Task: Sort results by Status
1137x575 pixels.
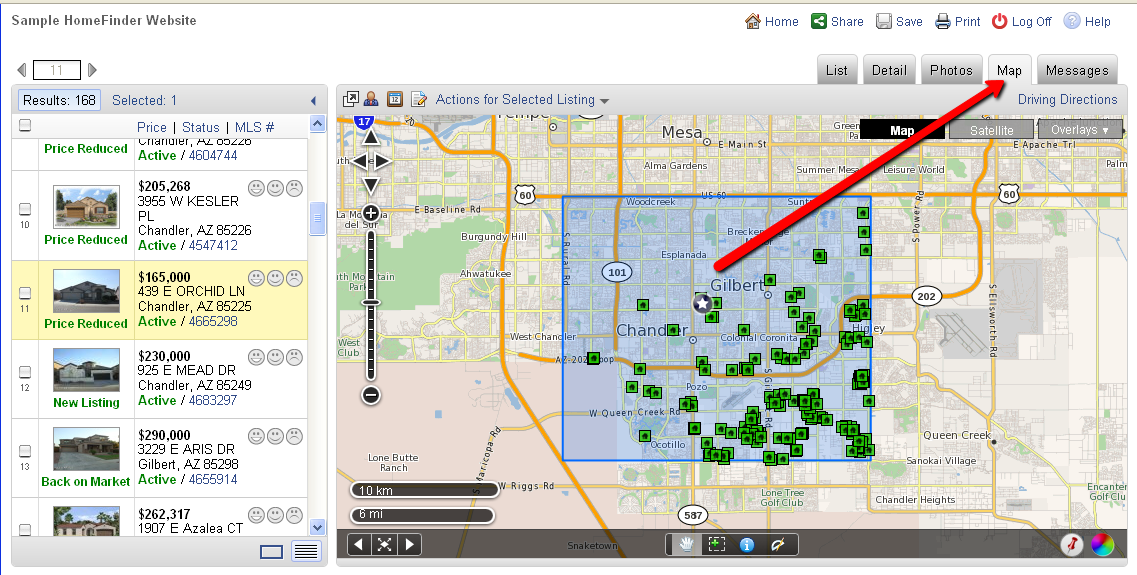Action: [200, 127]
